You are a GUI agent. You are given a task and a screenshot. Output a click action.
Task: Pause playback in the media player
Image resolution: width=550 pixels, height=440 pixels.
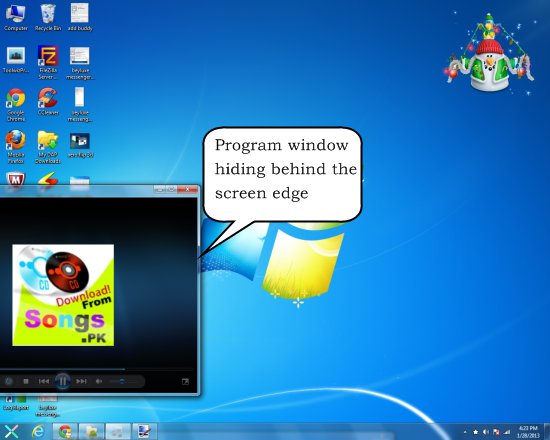(x=63, y=381)
